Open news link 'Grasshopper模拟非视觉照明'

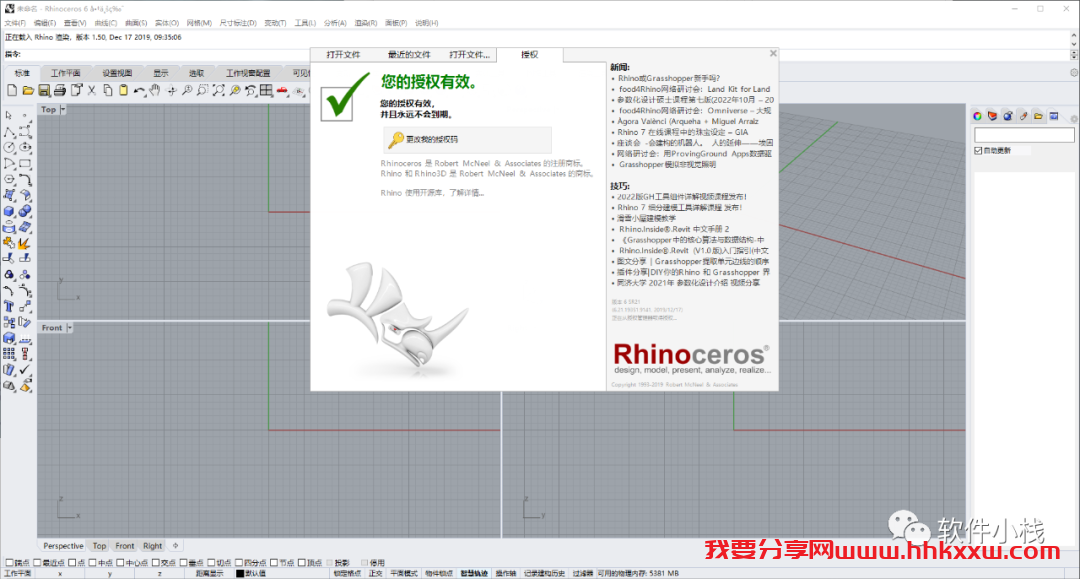coord(667,165)
